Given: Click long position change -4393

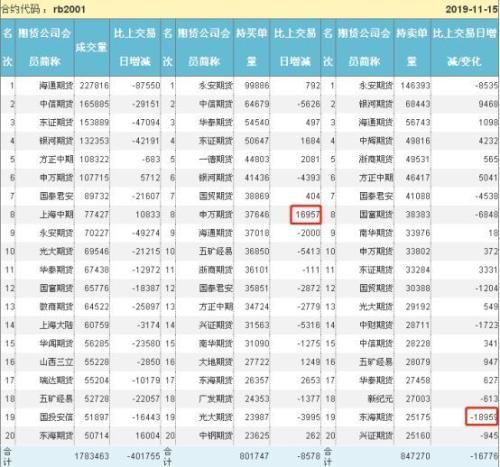Looking at the screenshot, I should (x=308, y=178).
